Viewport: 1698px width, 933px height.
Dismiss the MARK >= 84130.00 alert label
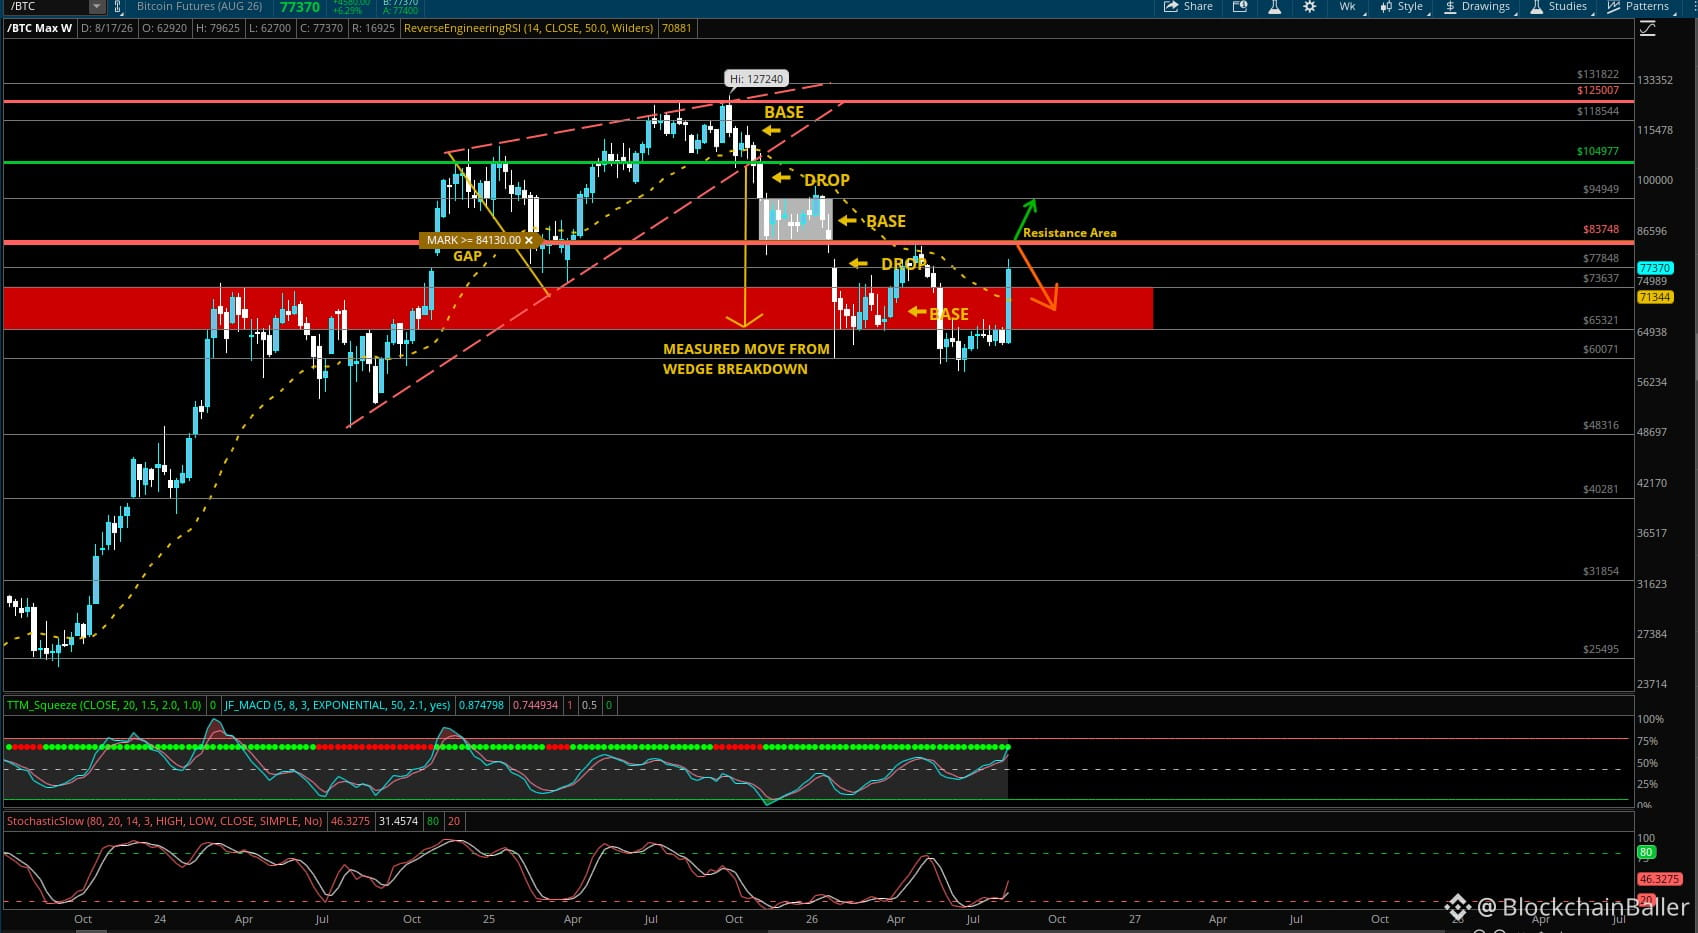[529, 240]
